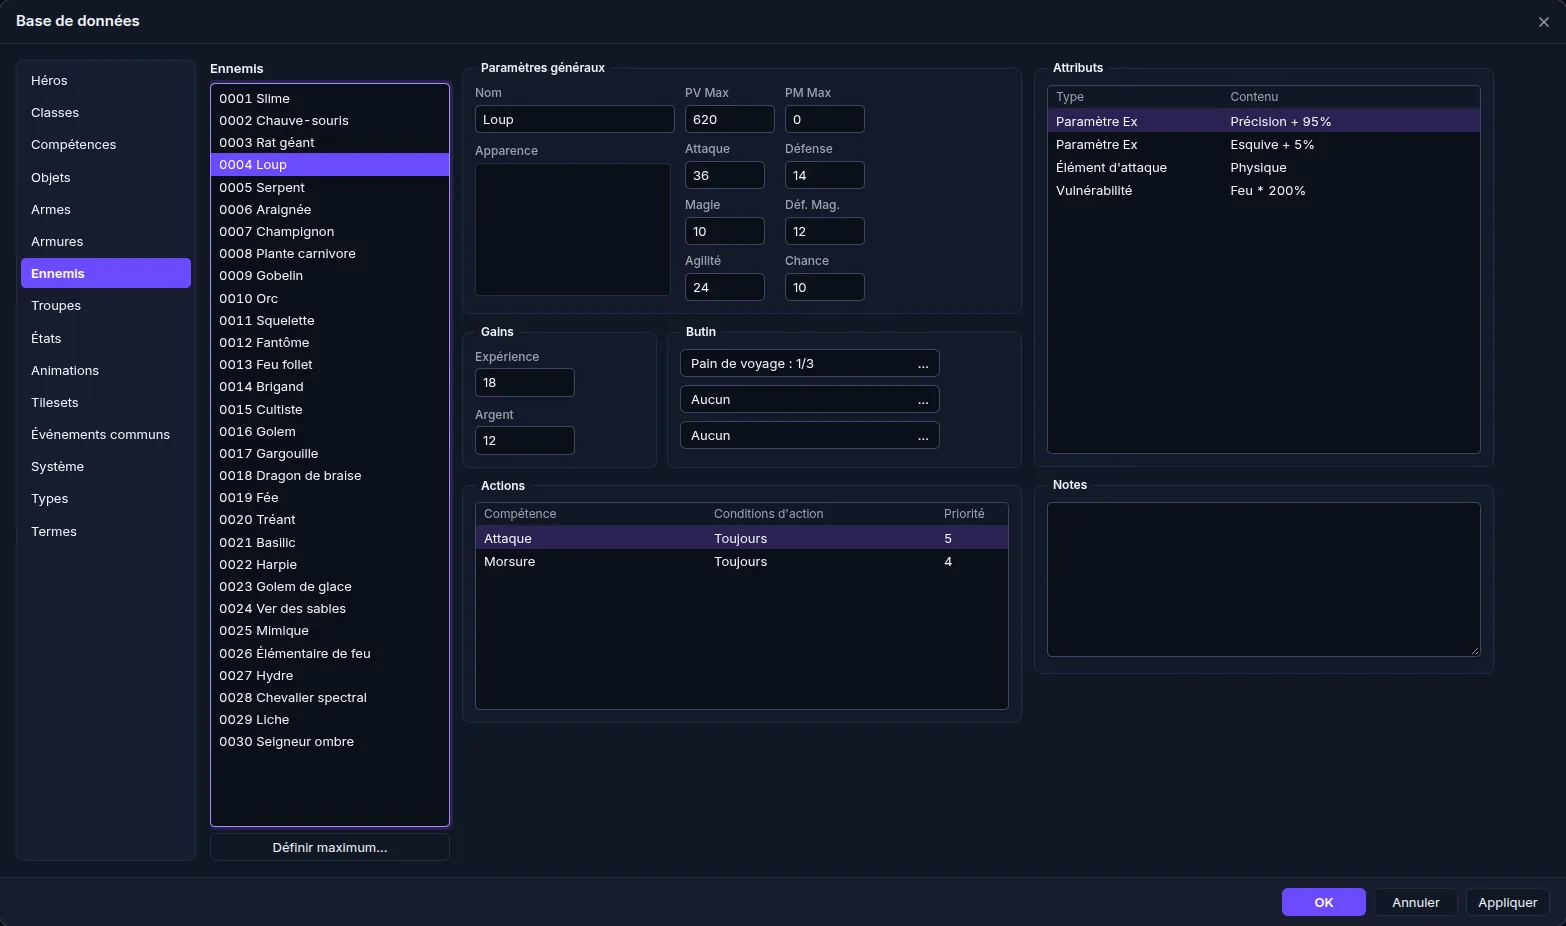1566x926 pixels.
Task: Select the Élément d'attaque Physique row
Action: coord(1263,167)
